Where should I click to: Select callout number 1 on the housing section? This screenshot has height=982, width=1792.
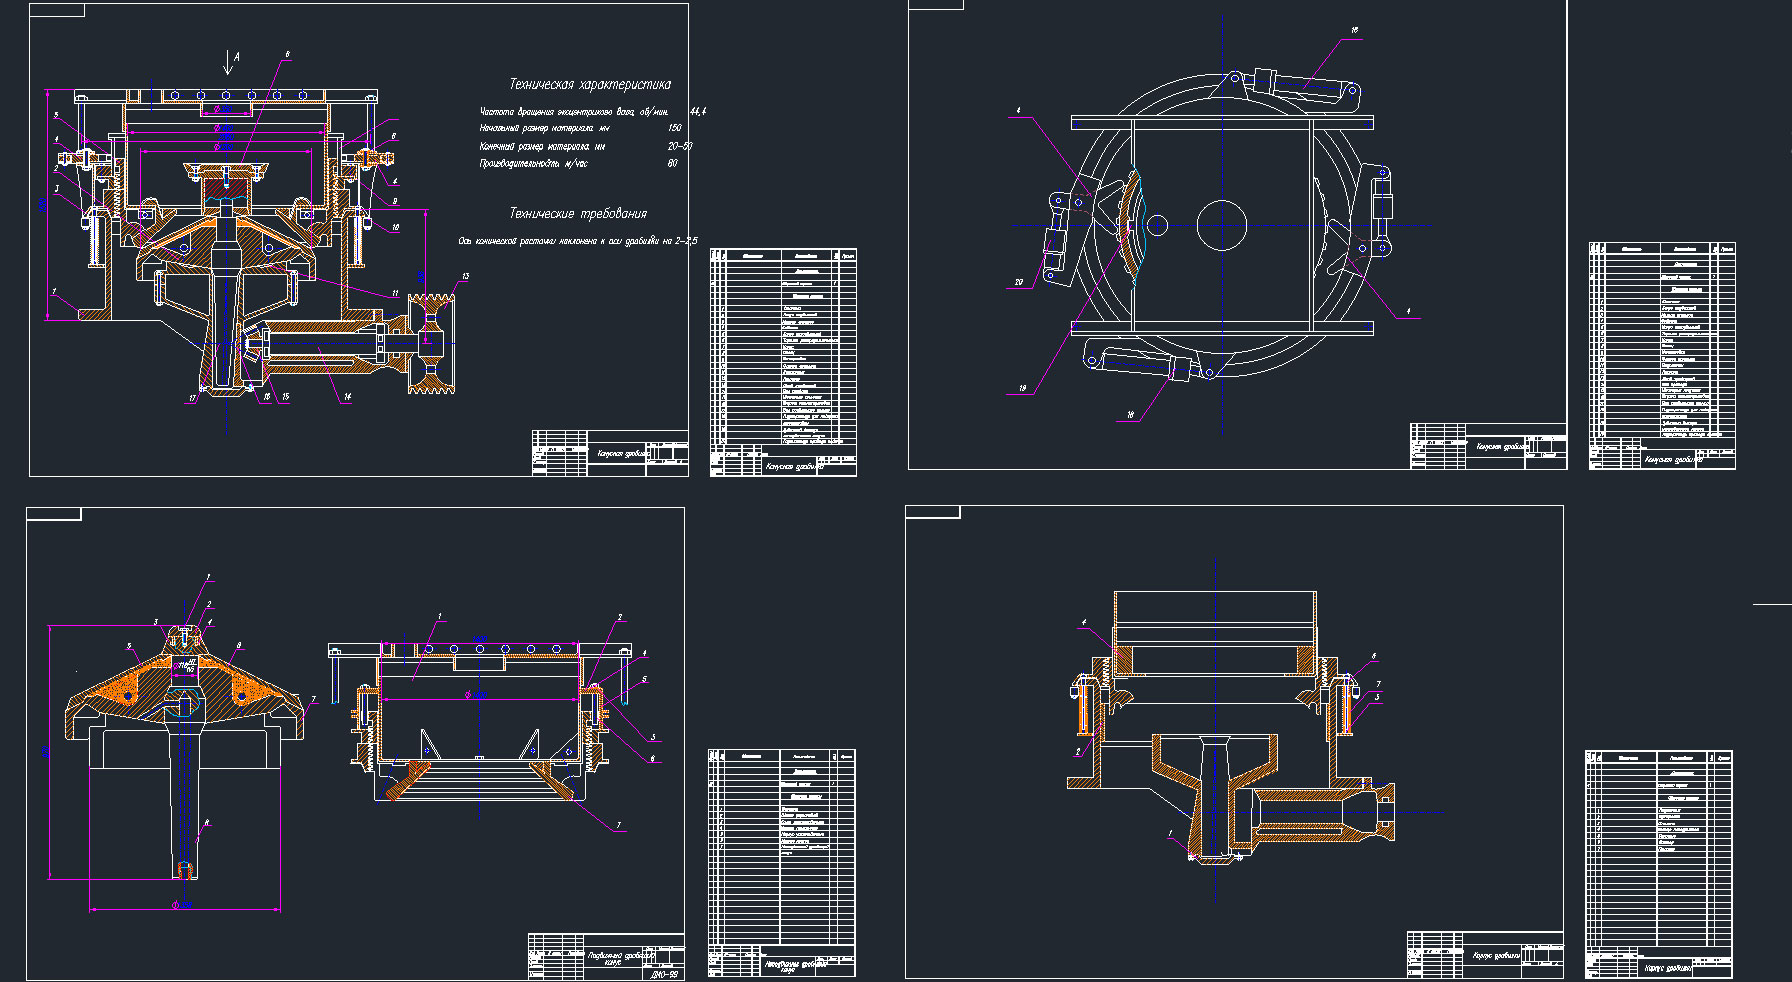click(x=1170, y=833)
